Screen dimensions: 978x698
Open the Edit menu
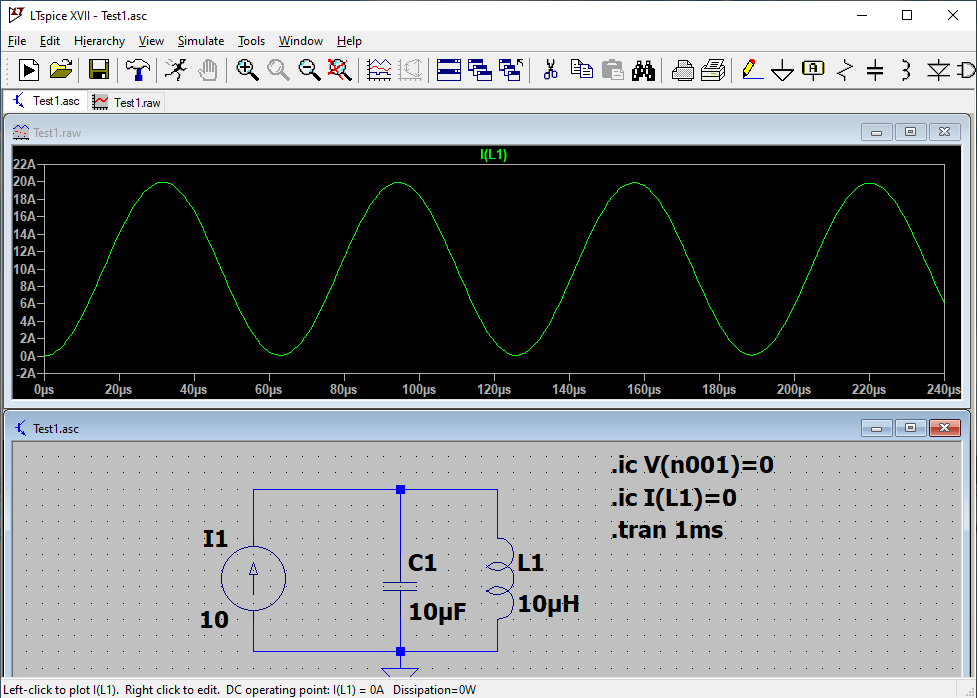[49, 41]
